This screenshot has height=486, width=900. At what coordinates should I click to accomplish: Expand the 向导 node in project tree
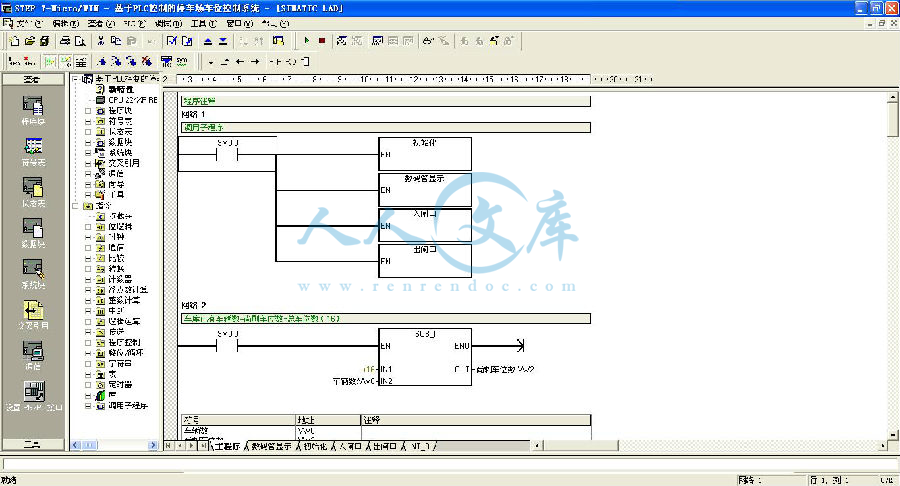pyautogui.click(x=88, y=185)
